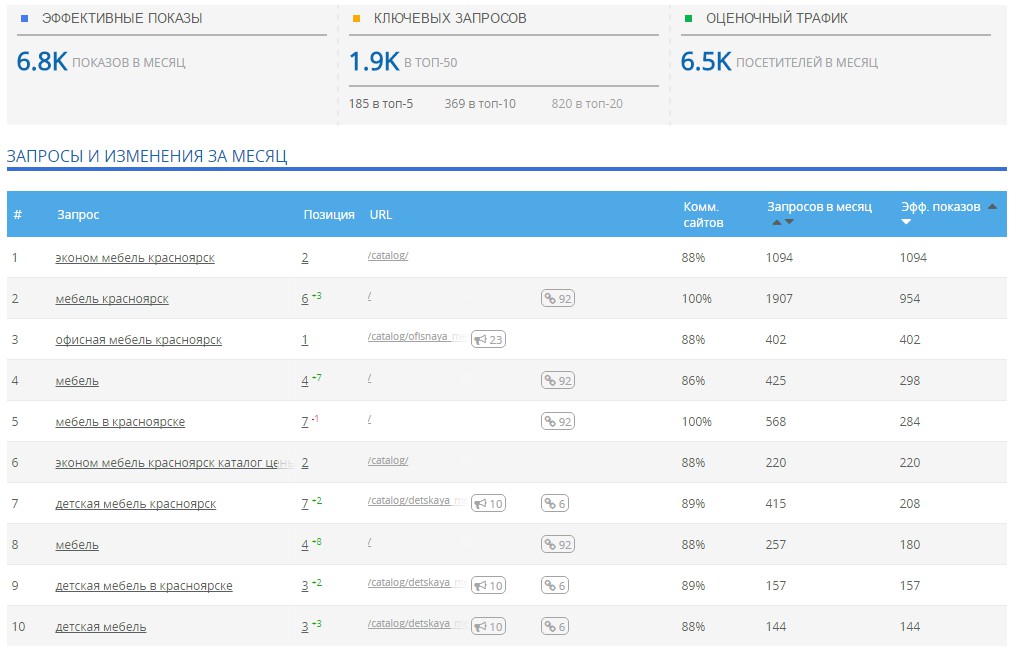Click 'Запросы и изменения за месяц' heading
Image resolution: width=1024 pixels, height=655 pixels.
pos(147,156)
